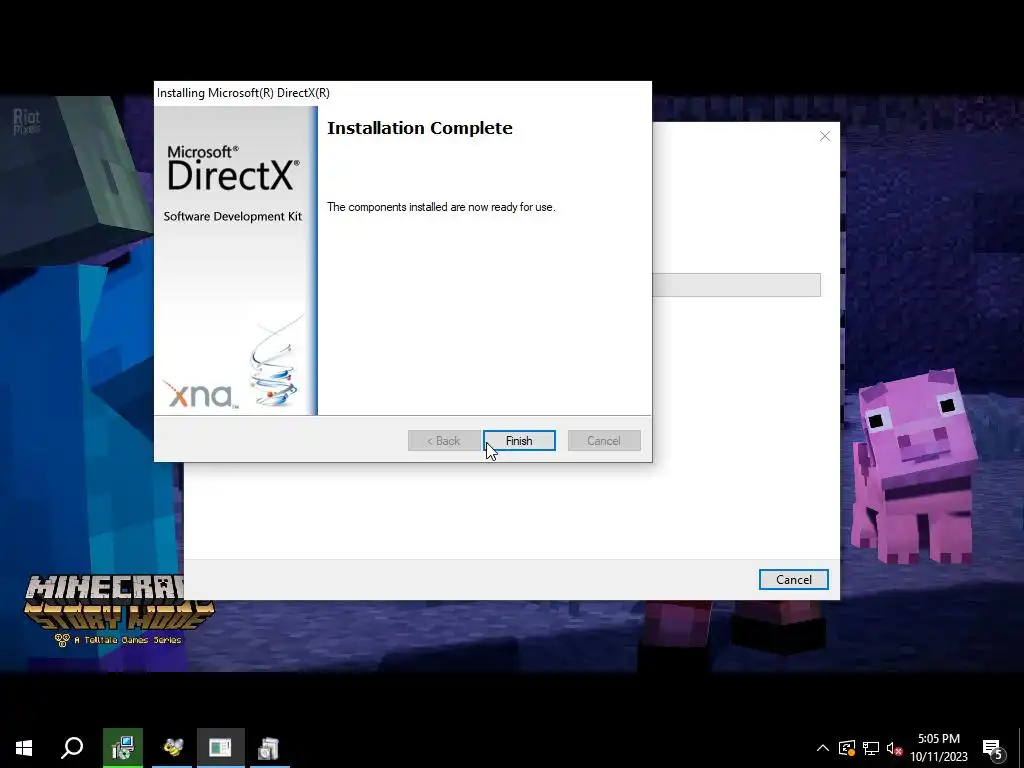Open the security warning icon in the system tray
This screenshot has width=1024, height=768.
coord(847,748)
